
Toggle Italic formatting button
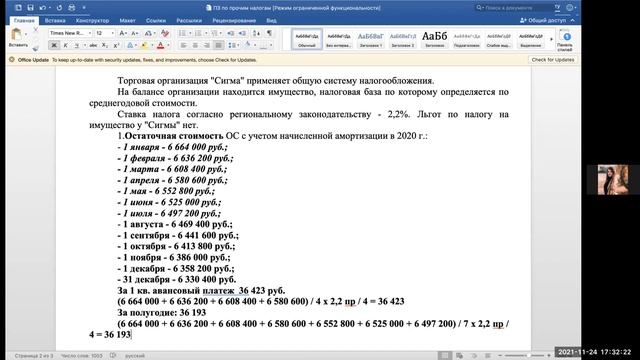[65, 45]
